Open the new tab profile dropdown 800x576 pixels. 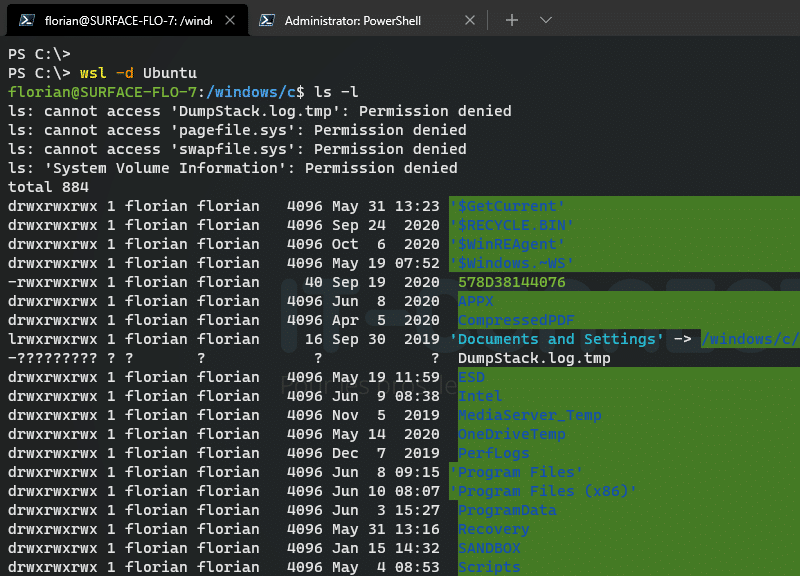click(x=545, y=20)
